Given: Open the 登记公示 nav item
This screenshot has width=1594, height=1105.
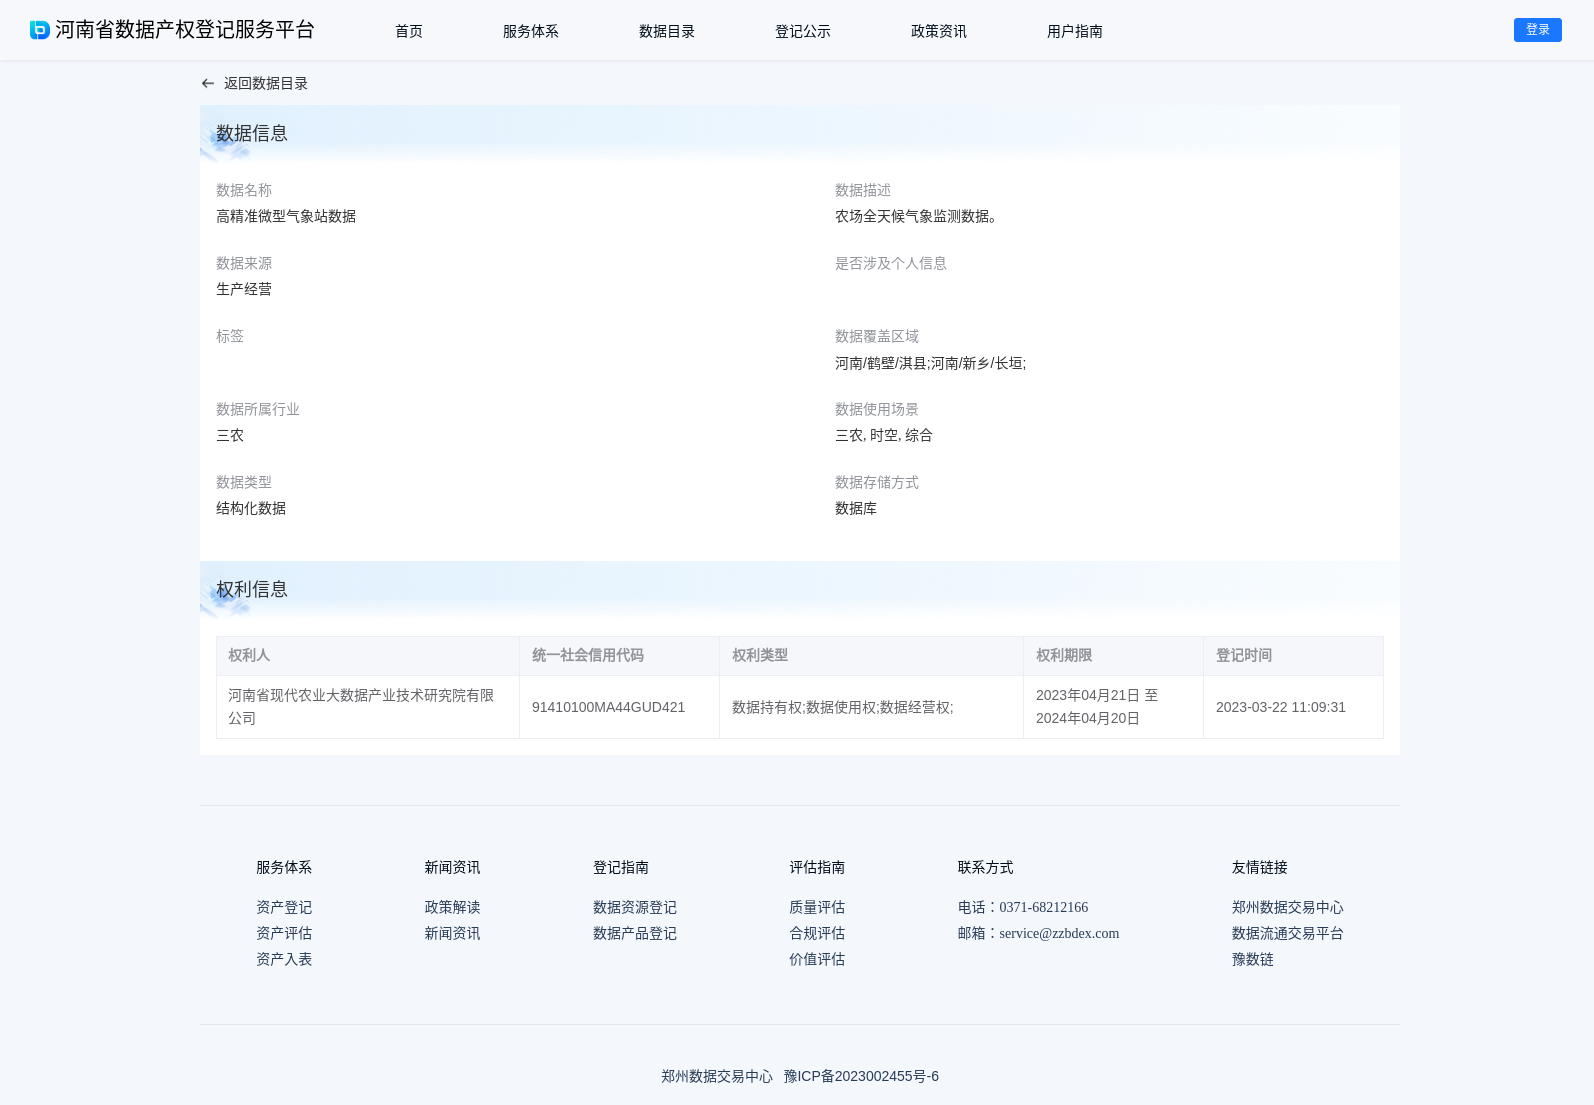Looking at the screenshot, I should [x=803, y=31].
